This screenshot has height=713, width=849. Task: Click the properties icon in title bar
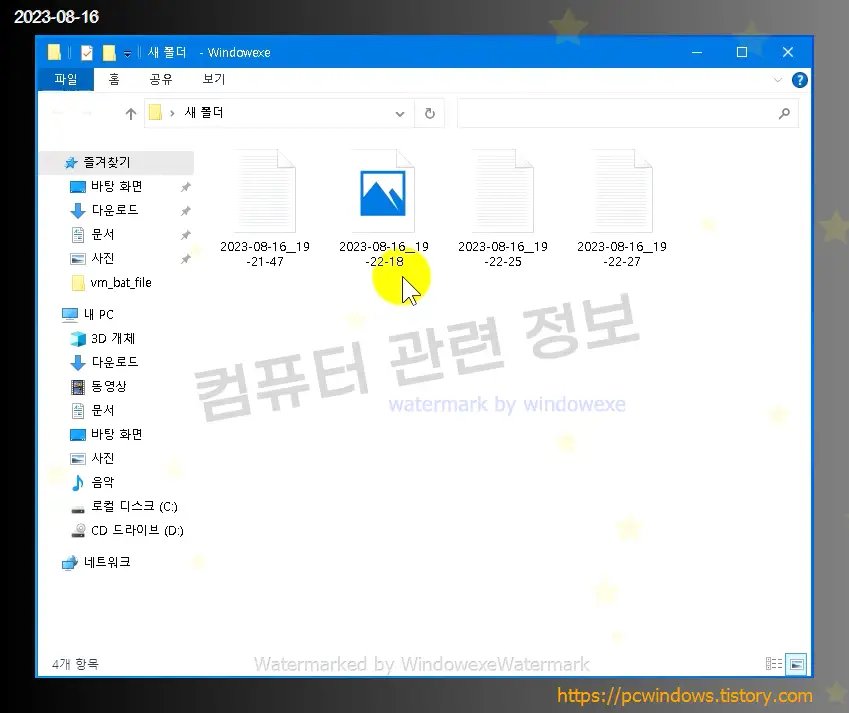[87, 53]
